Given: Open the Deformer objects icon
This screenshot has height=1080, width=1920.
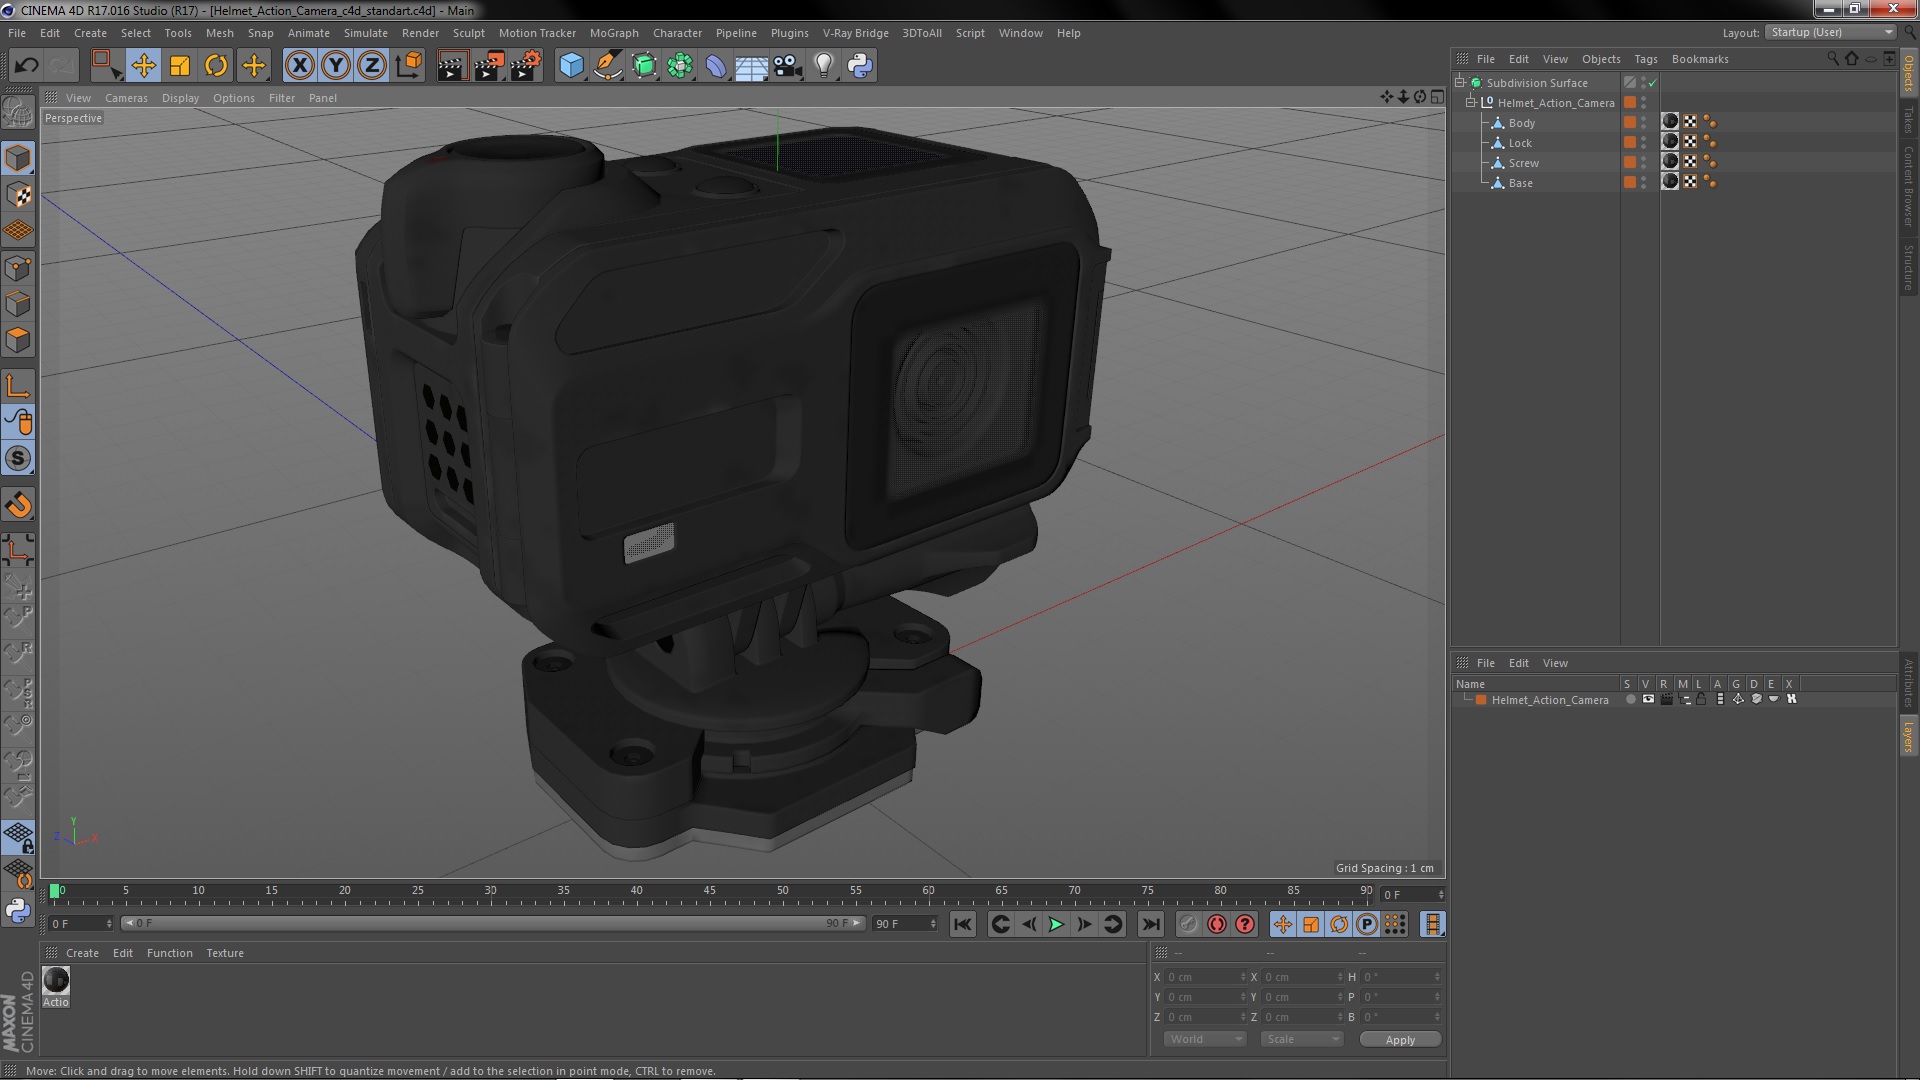Looking at the screenshot, I should [716, 66].
